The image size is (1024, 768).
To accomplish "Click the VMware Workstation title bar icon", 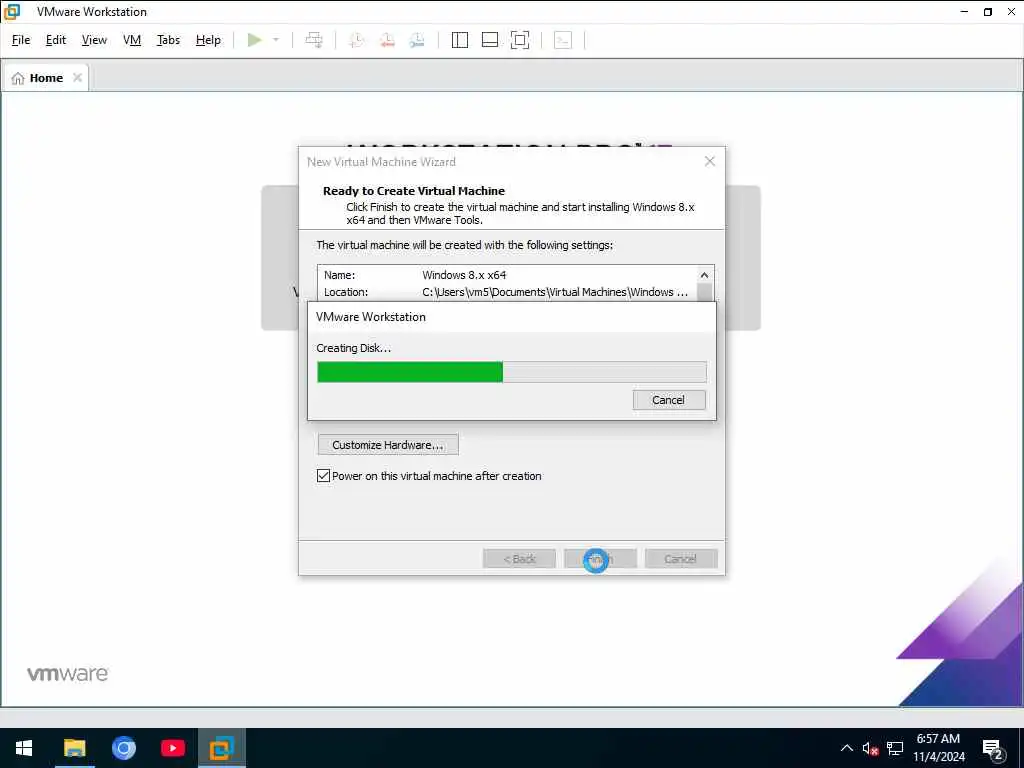I will (x=12, y=12).
